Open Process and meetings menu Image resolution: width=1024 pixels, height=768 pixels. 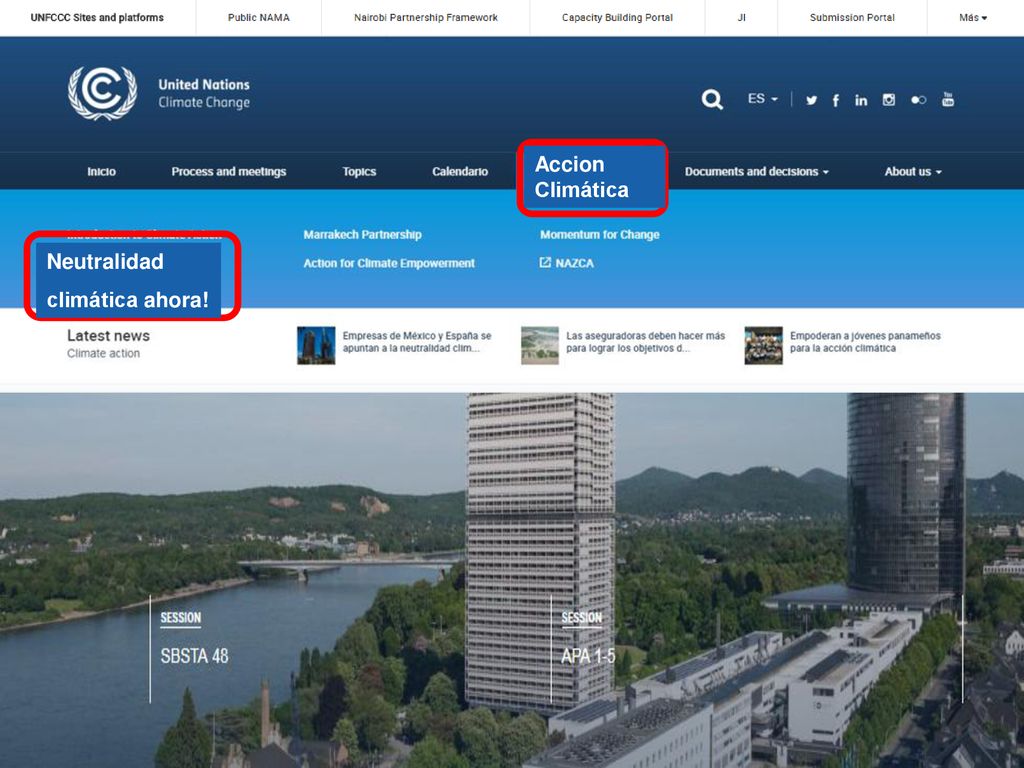(229, 171)
